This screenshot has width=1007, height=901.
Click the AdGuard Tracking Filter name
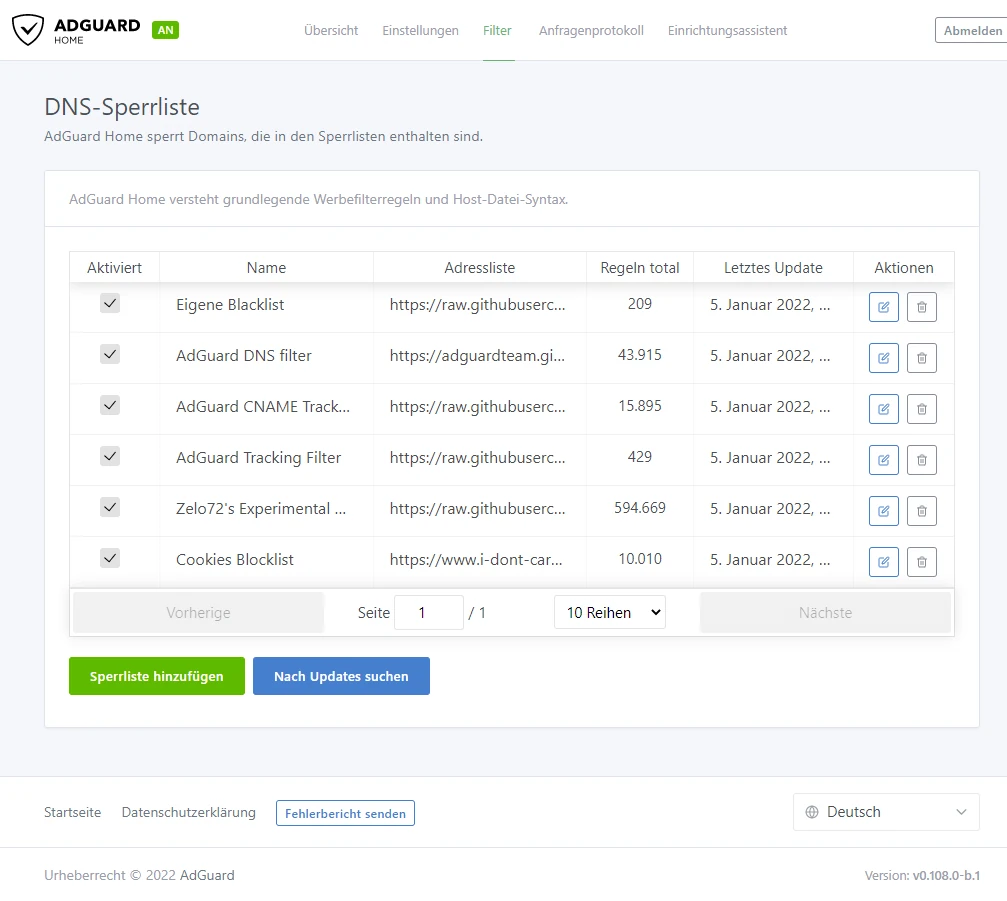coord(258,457)
